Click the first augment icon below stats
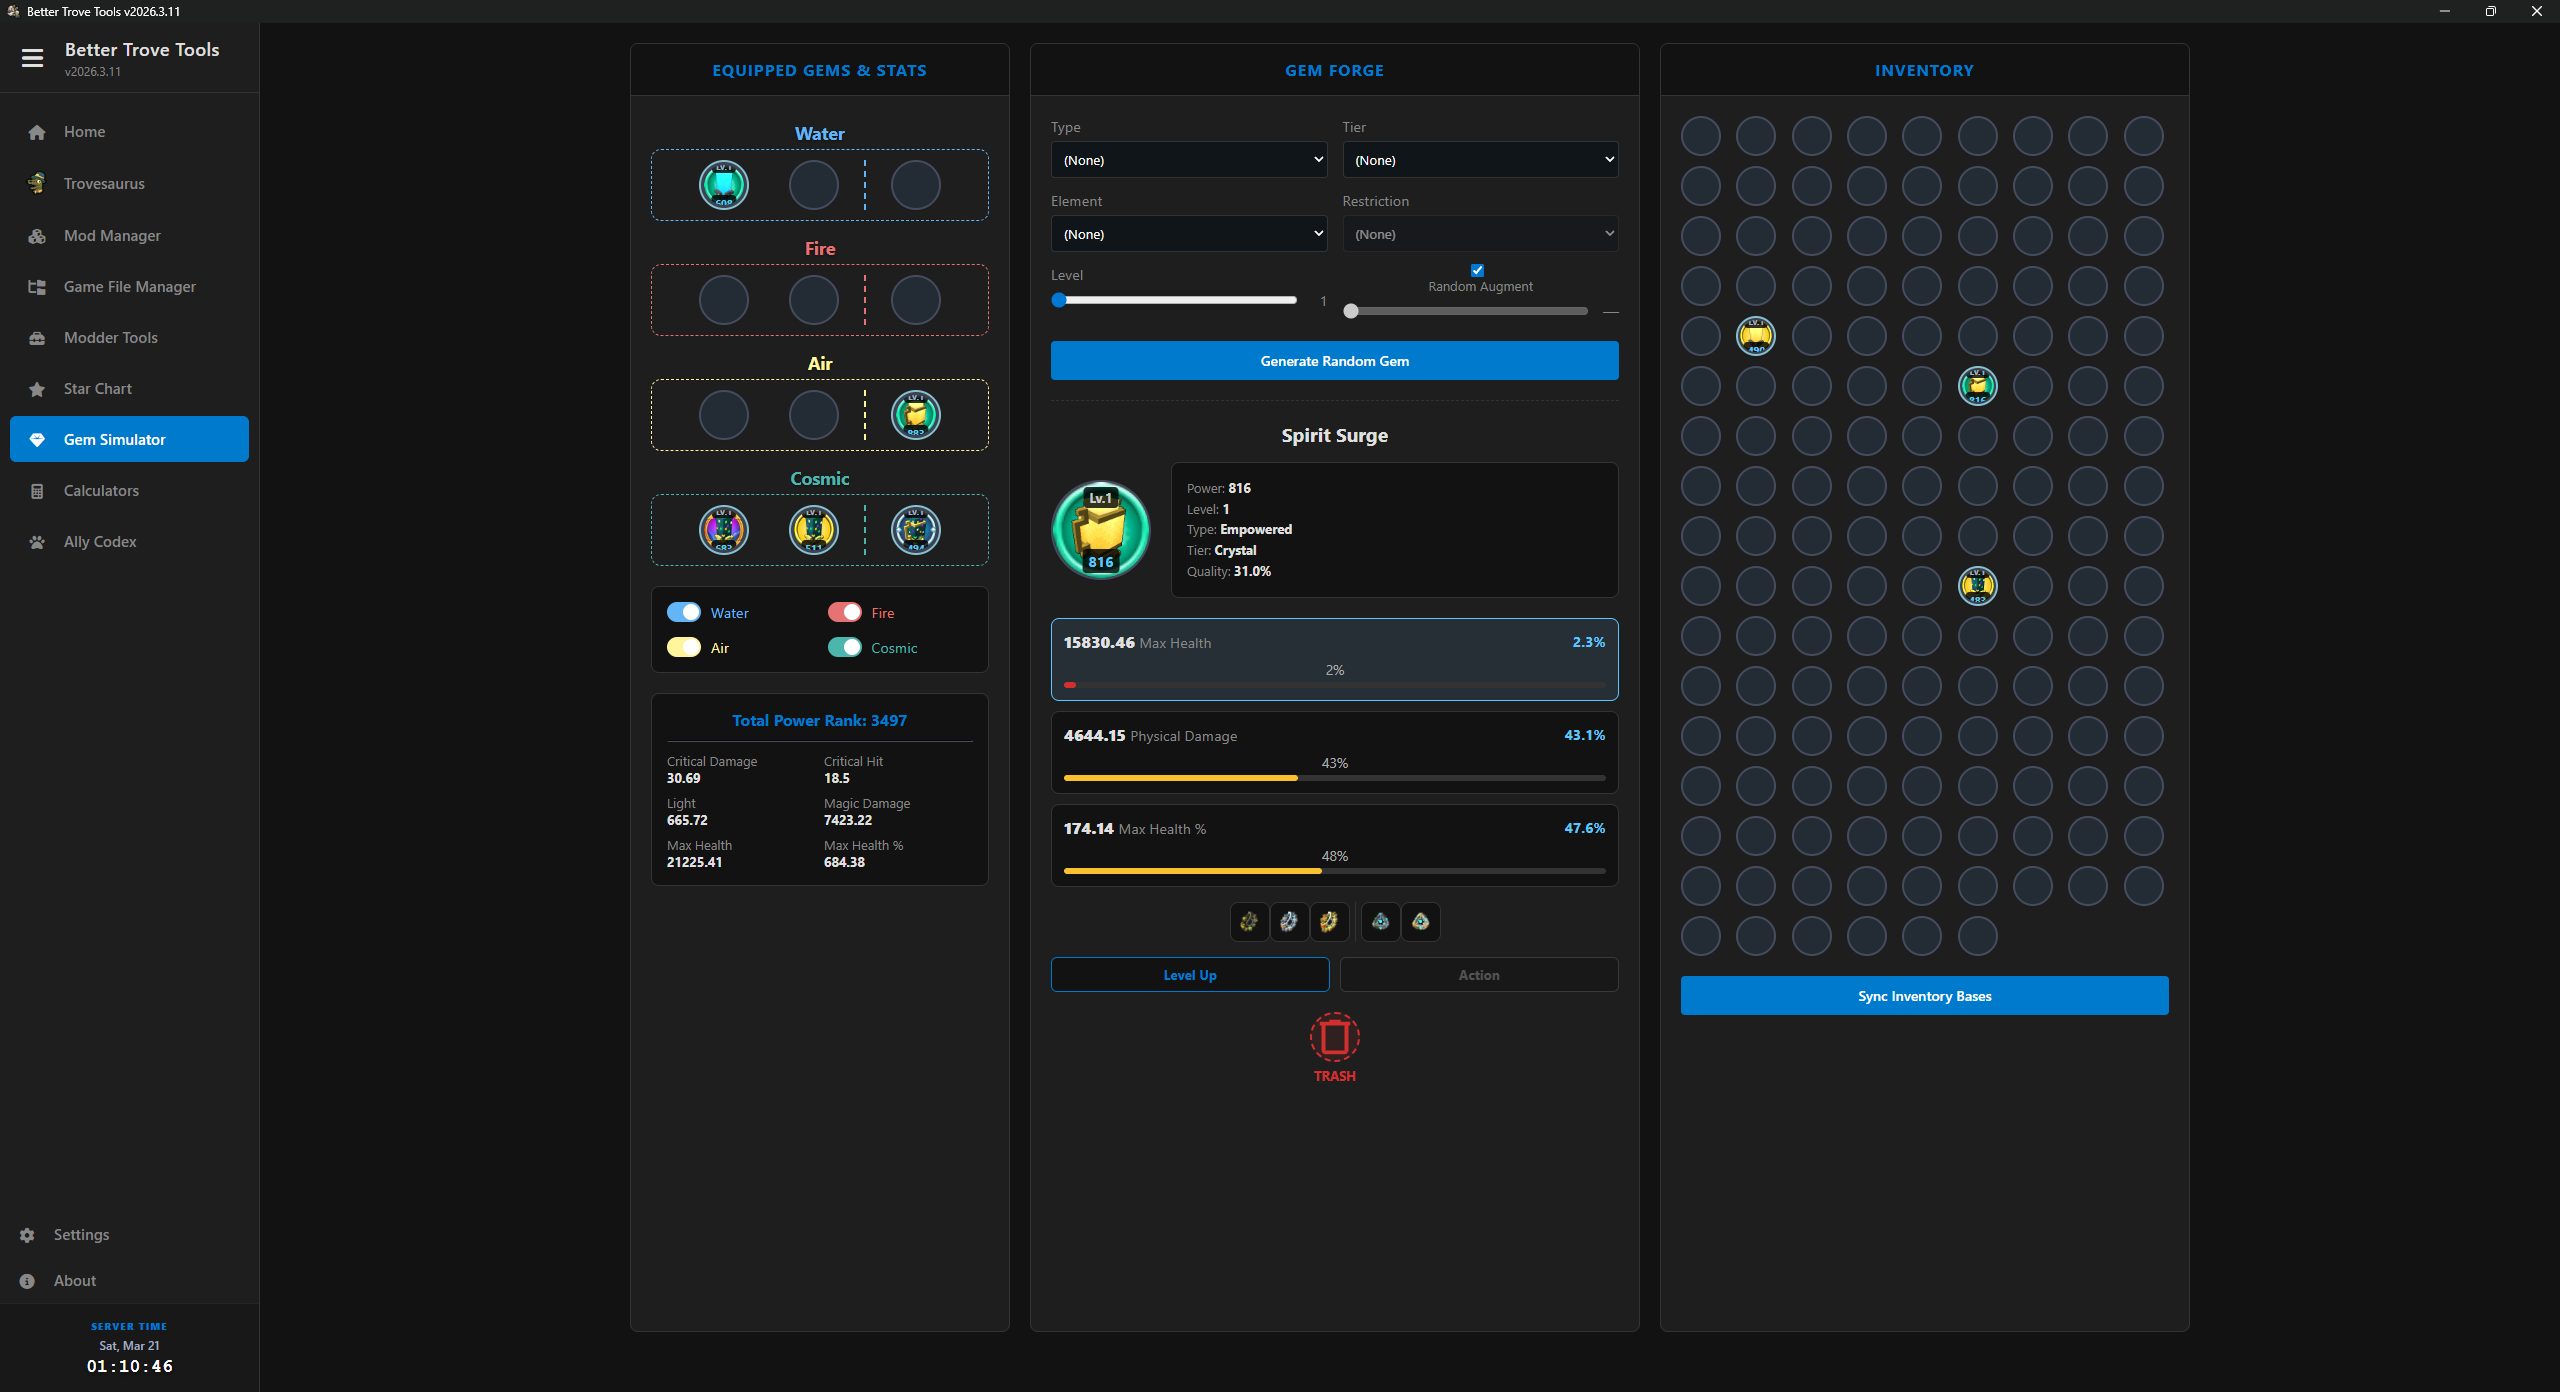Image resolution: width=2560 pixels, height=1392 pixels. coord(1249,922)
